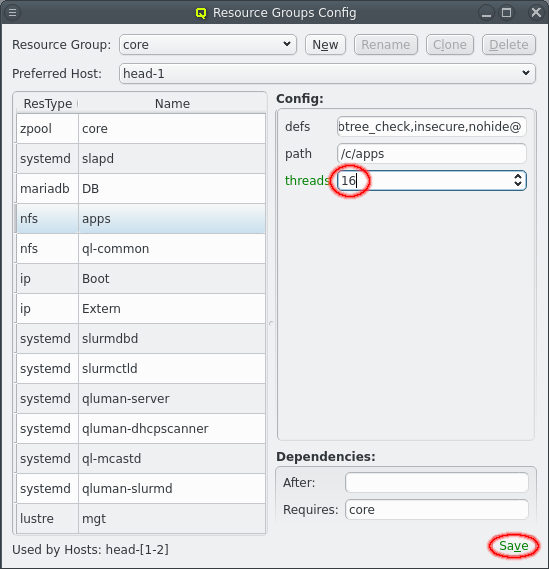This screenshot has height=569, width=549.
Task: Select the ip Boot row
Action: [141, 279]
